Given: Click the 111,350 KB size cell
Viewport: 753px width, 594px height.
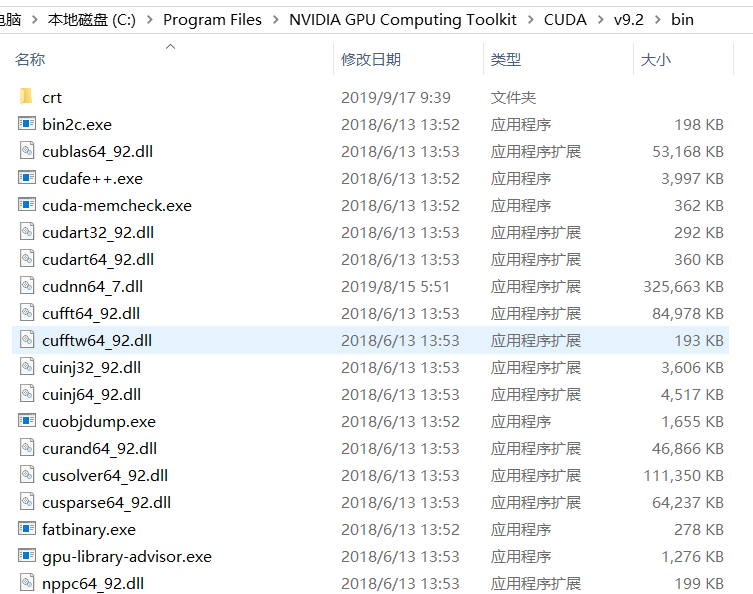Looking at the screenshot, I should click(683, 475).
